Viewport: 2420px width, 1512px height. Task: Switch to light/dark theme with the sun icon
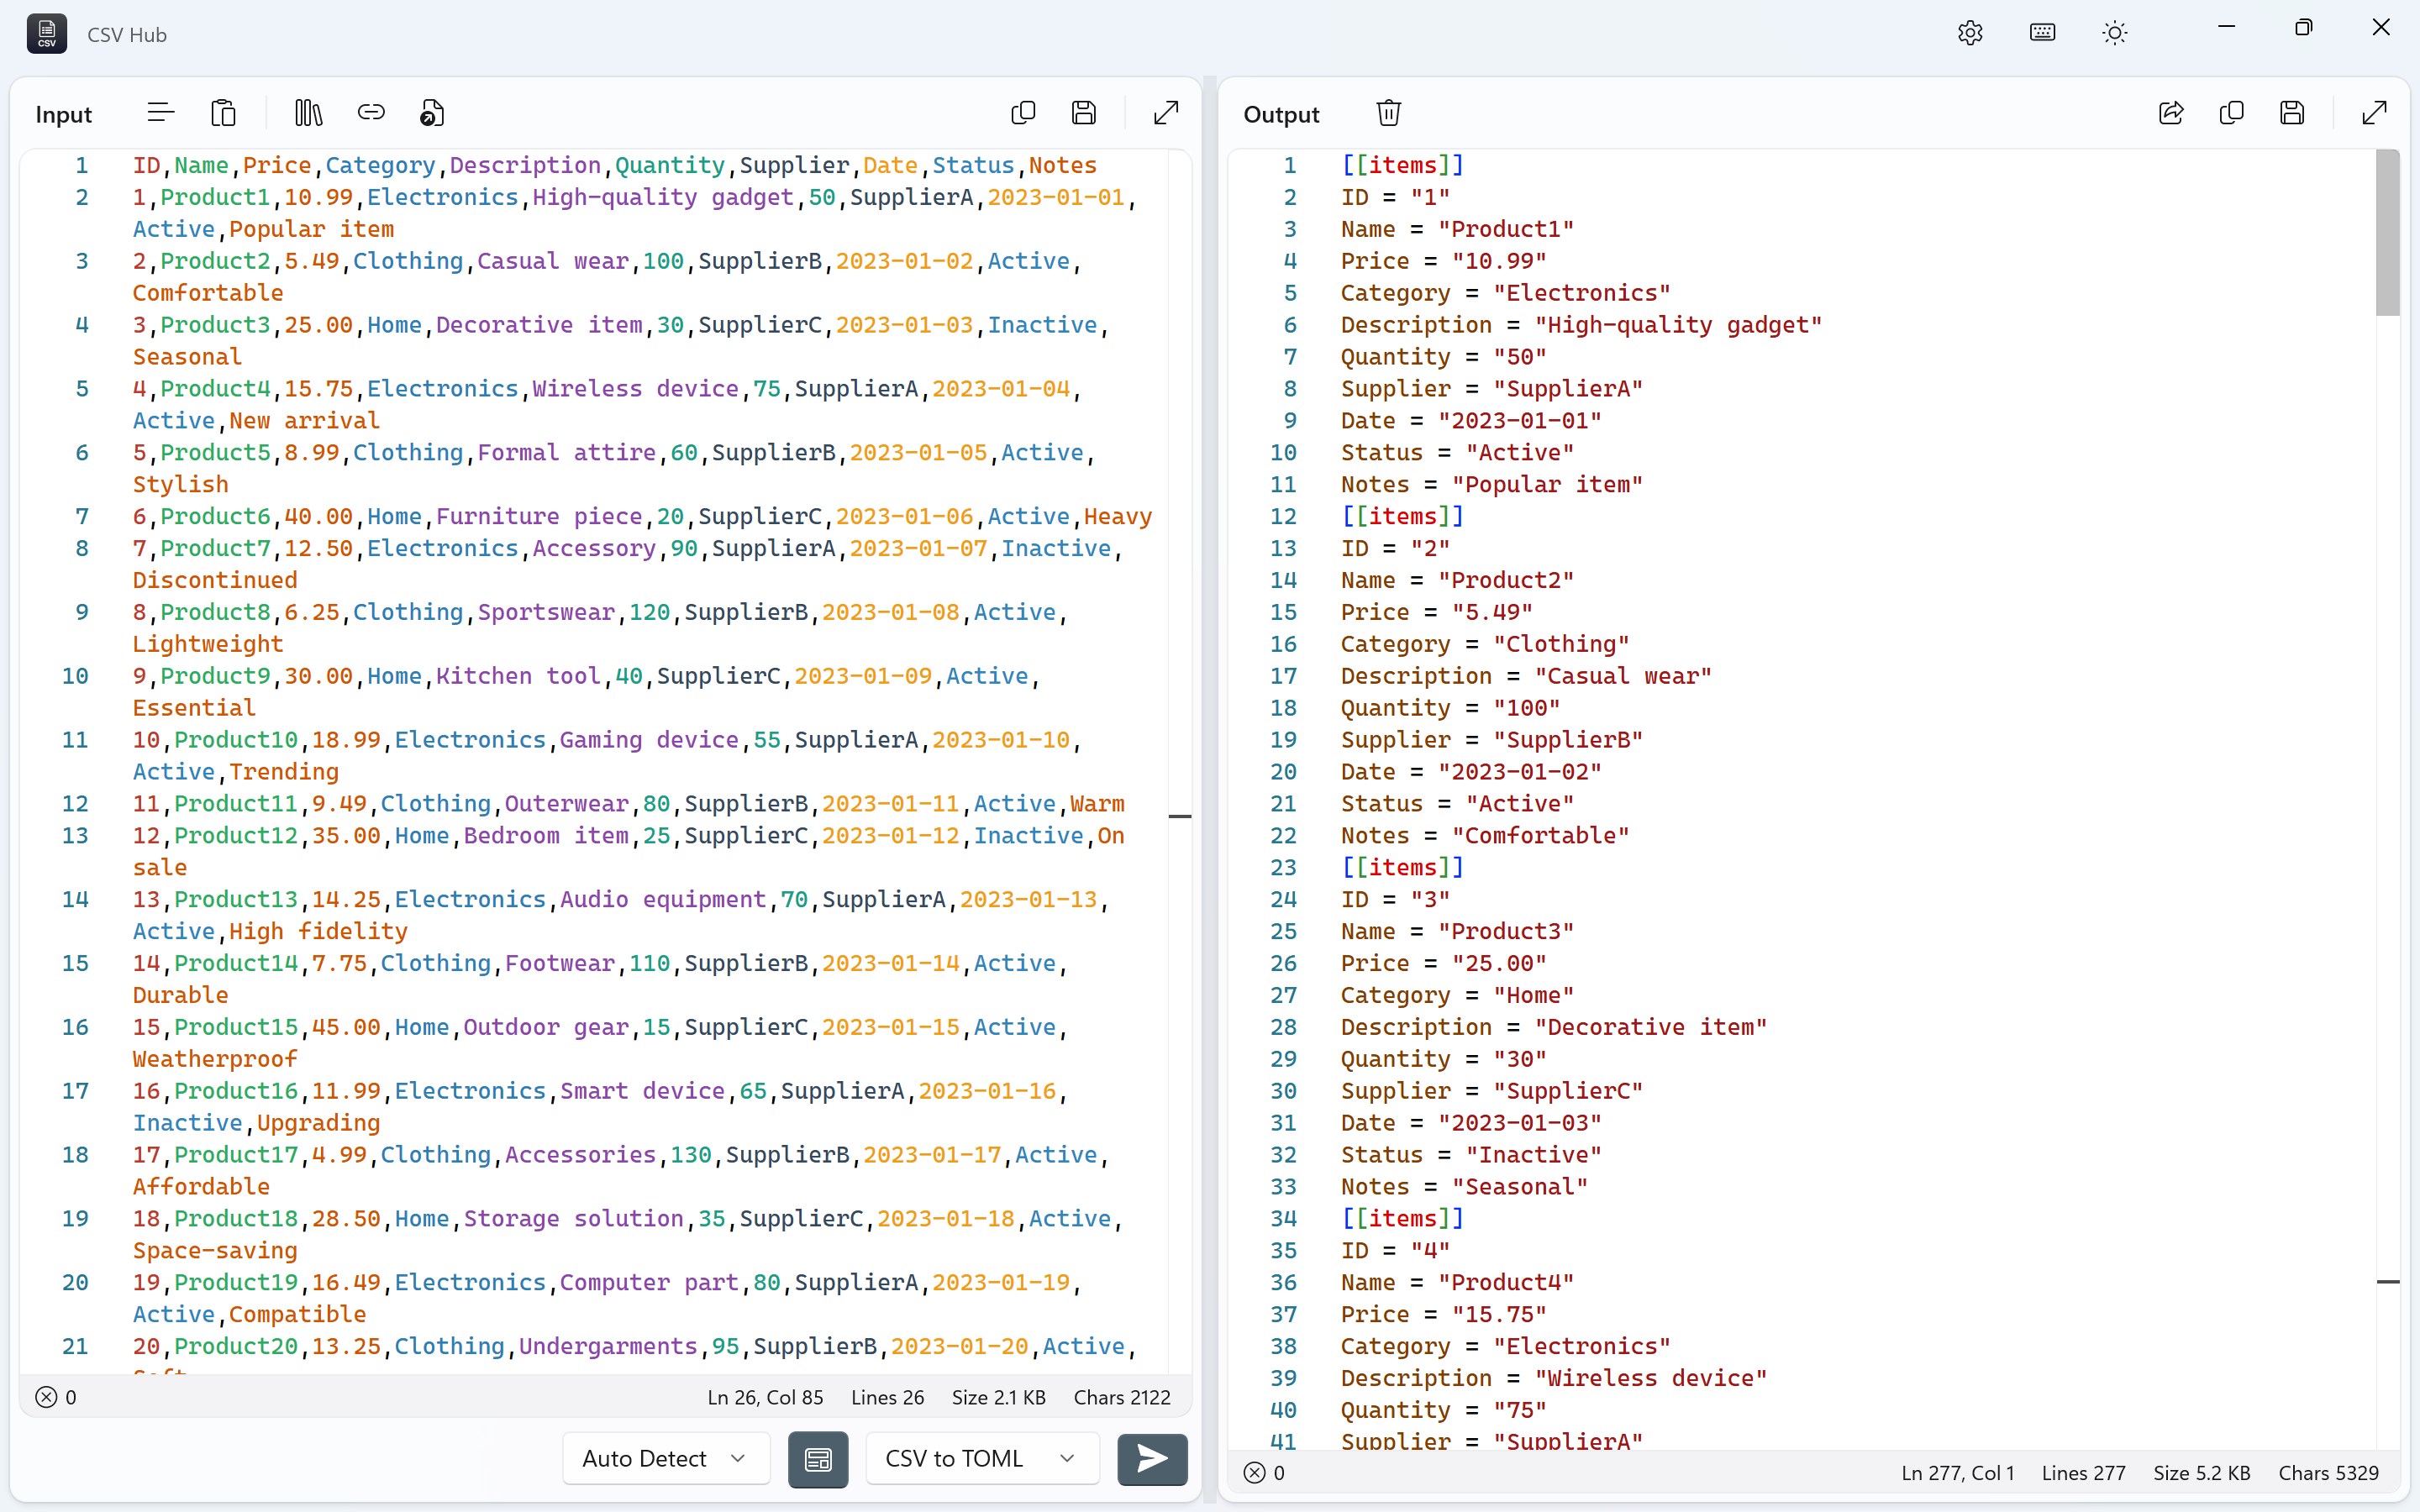click(x=2114, y=32)
